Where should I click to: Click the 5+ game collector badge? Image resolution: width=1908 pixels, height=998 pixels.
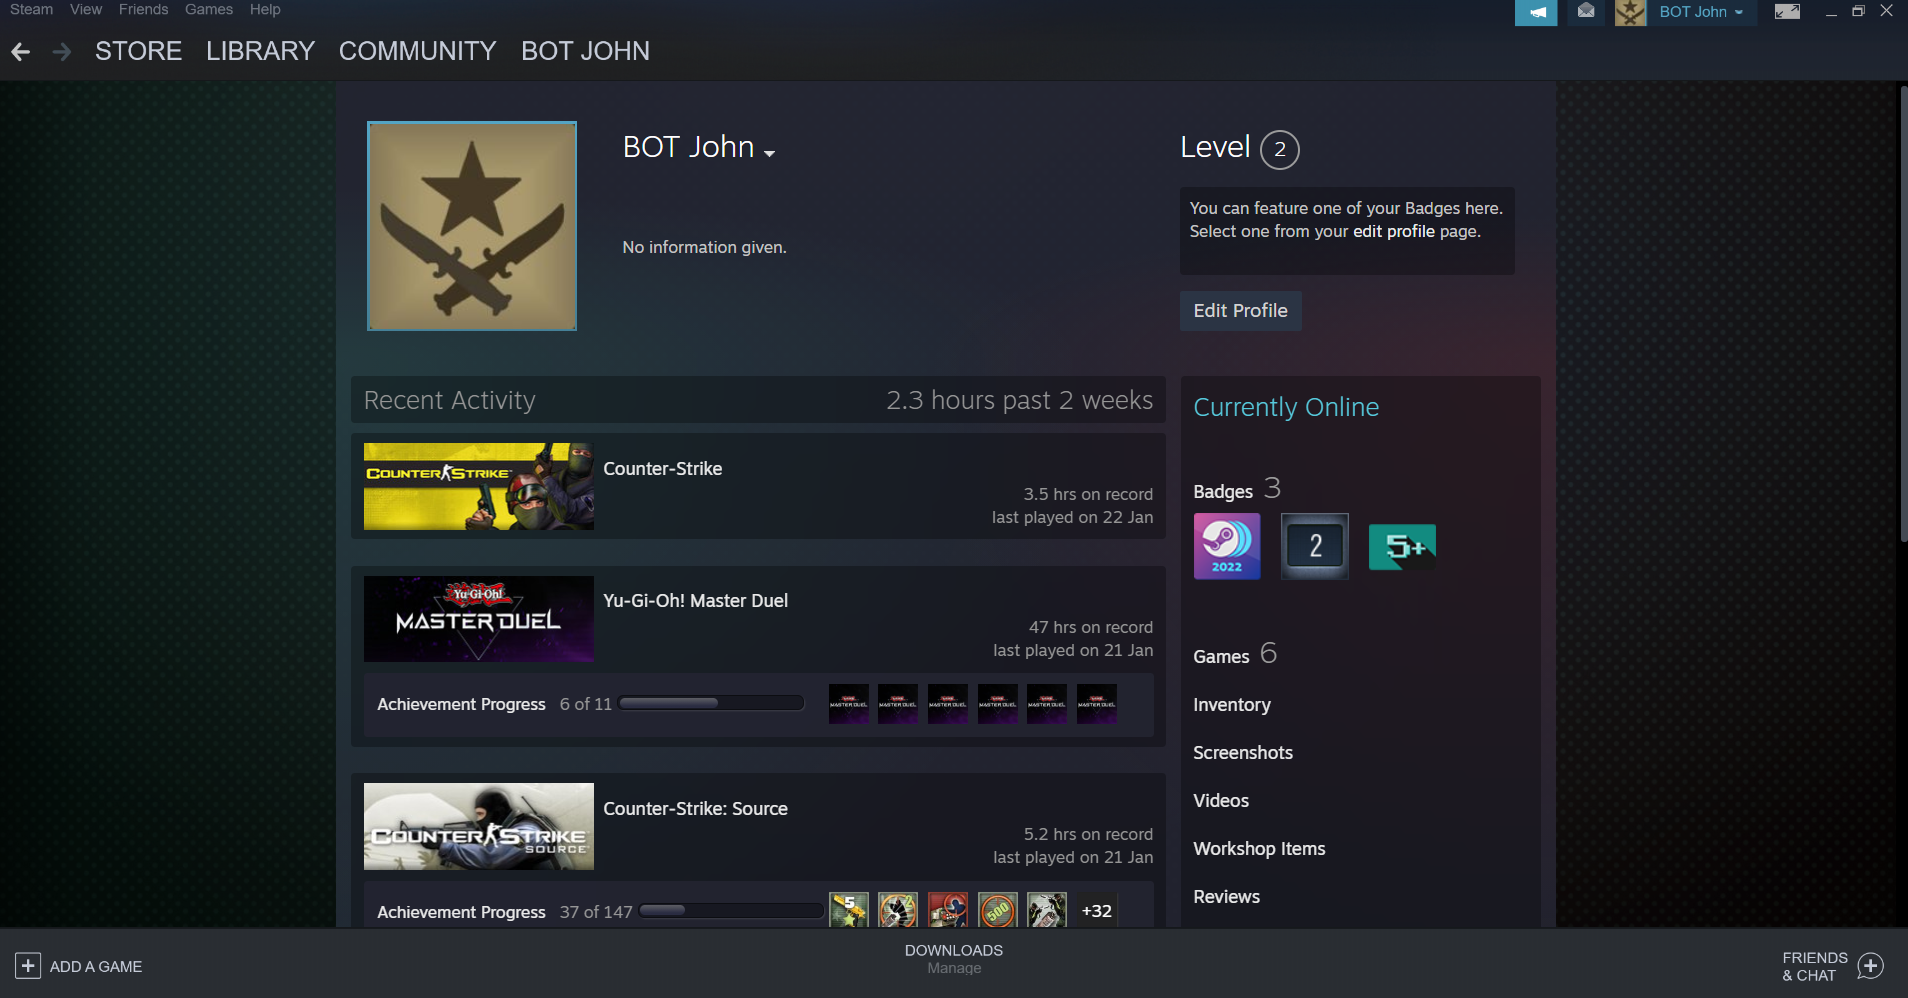(x=1402, y=546)
